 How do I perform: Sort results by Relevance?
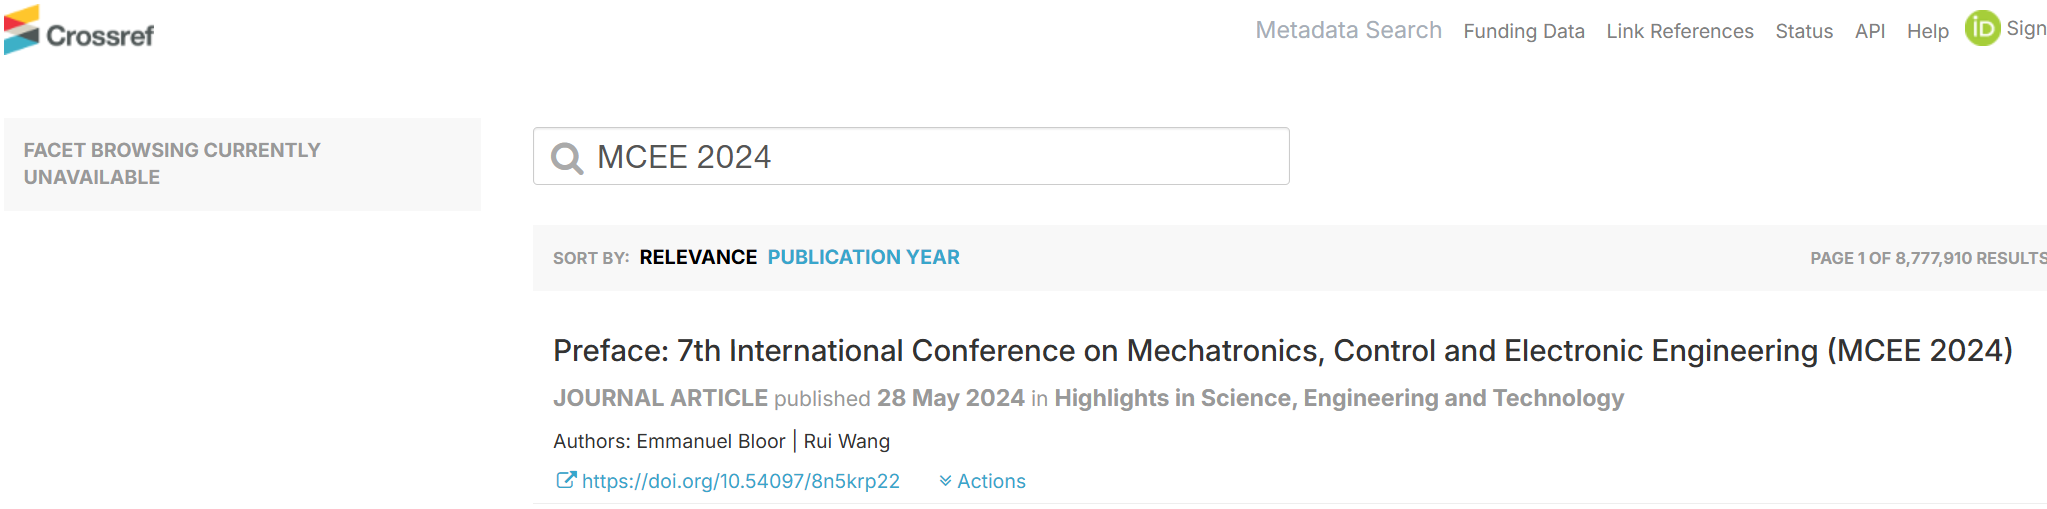coord(698,257)
